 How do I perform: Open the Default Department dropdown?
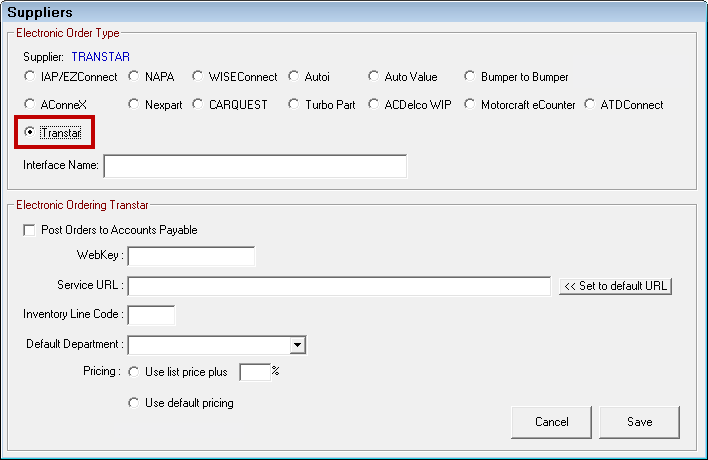297,345
